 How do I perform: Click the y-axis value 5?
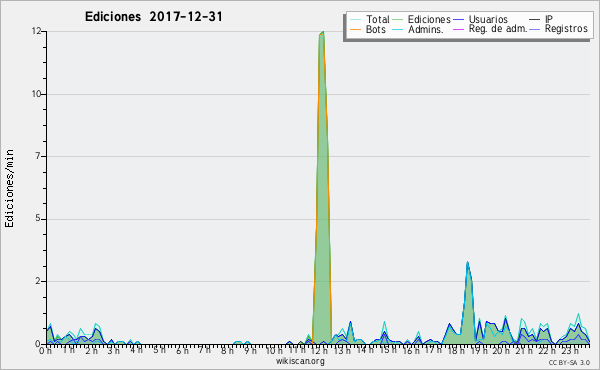coord(38,219)
